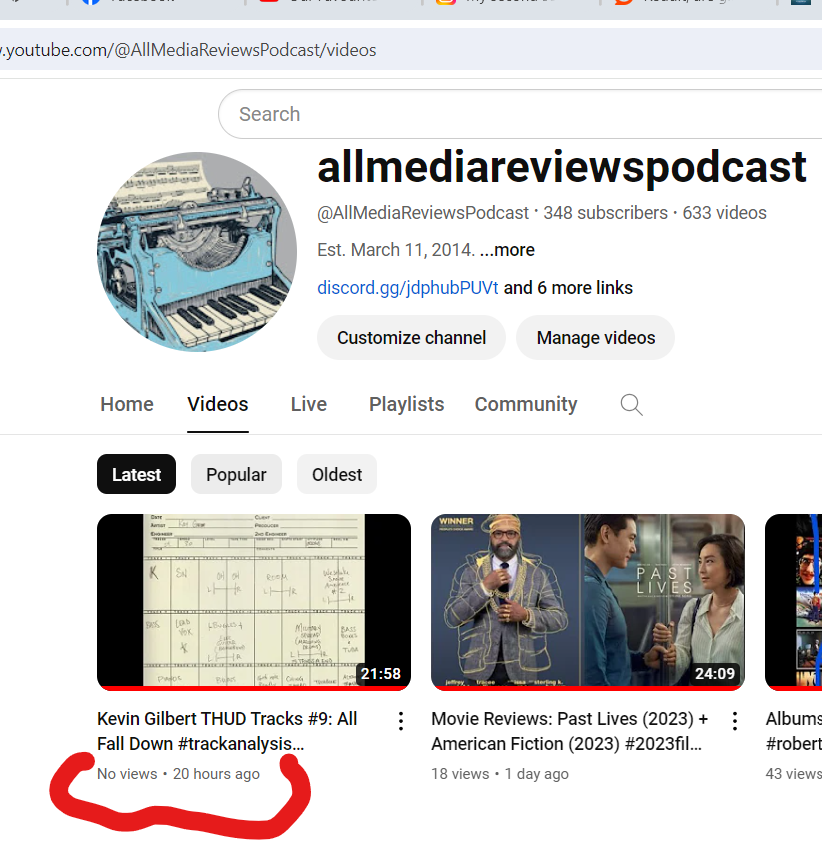Viewport: 822px width, 841px height.
Task: Click the 348 subscribers text
Action: [x=605, y=213]
